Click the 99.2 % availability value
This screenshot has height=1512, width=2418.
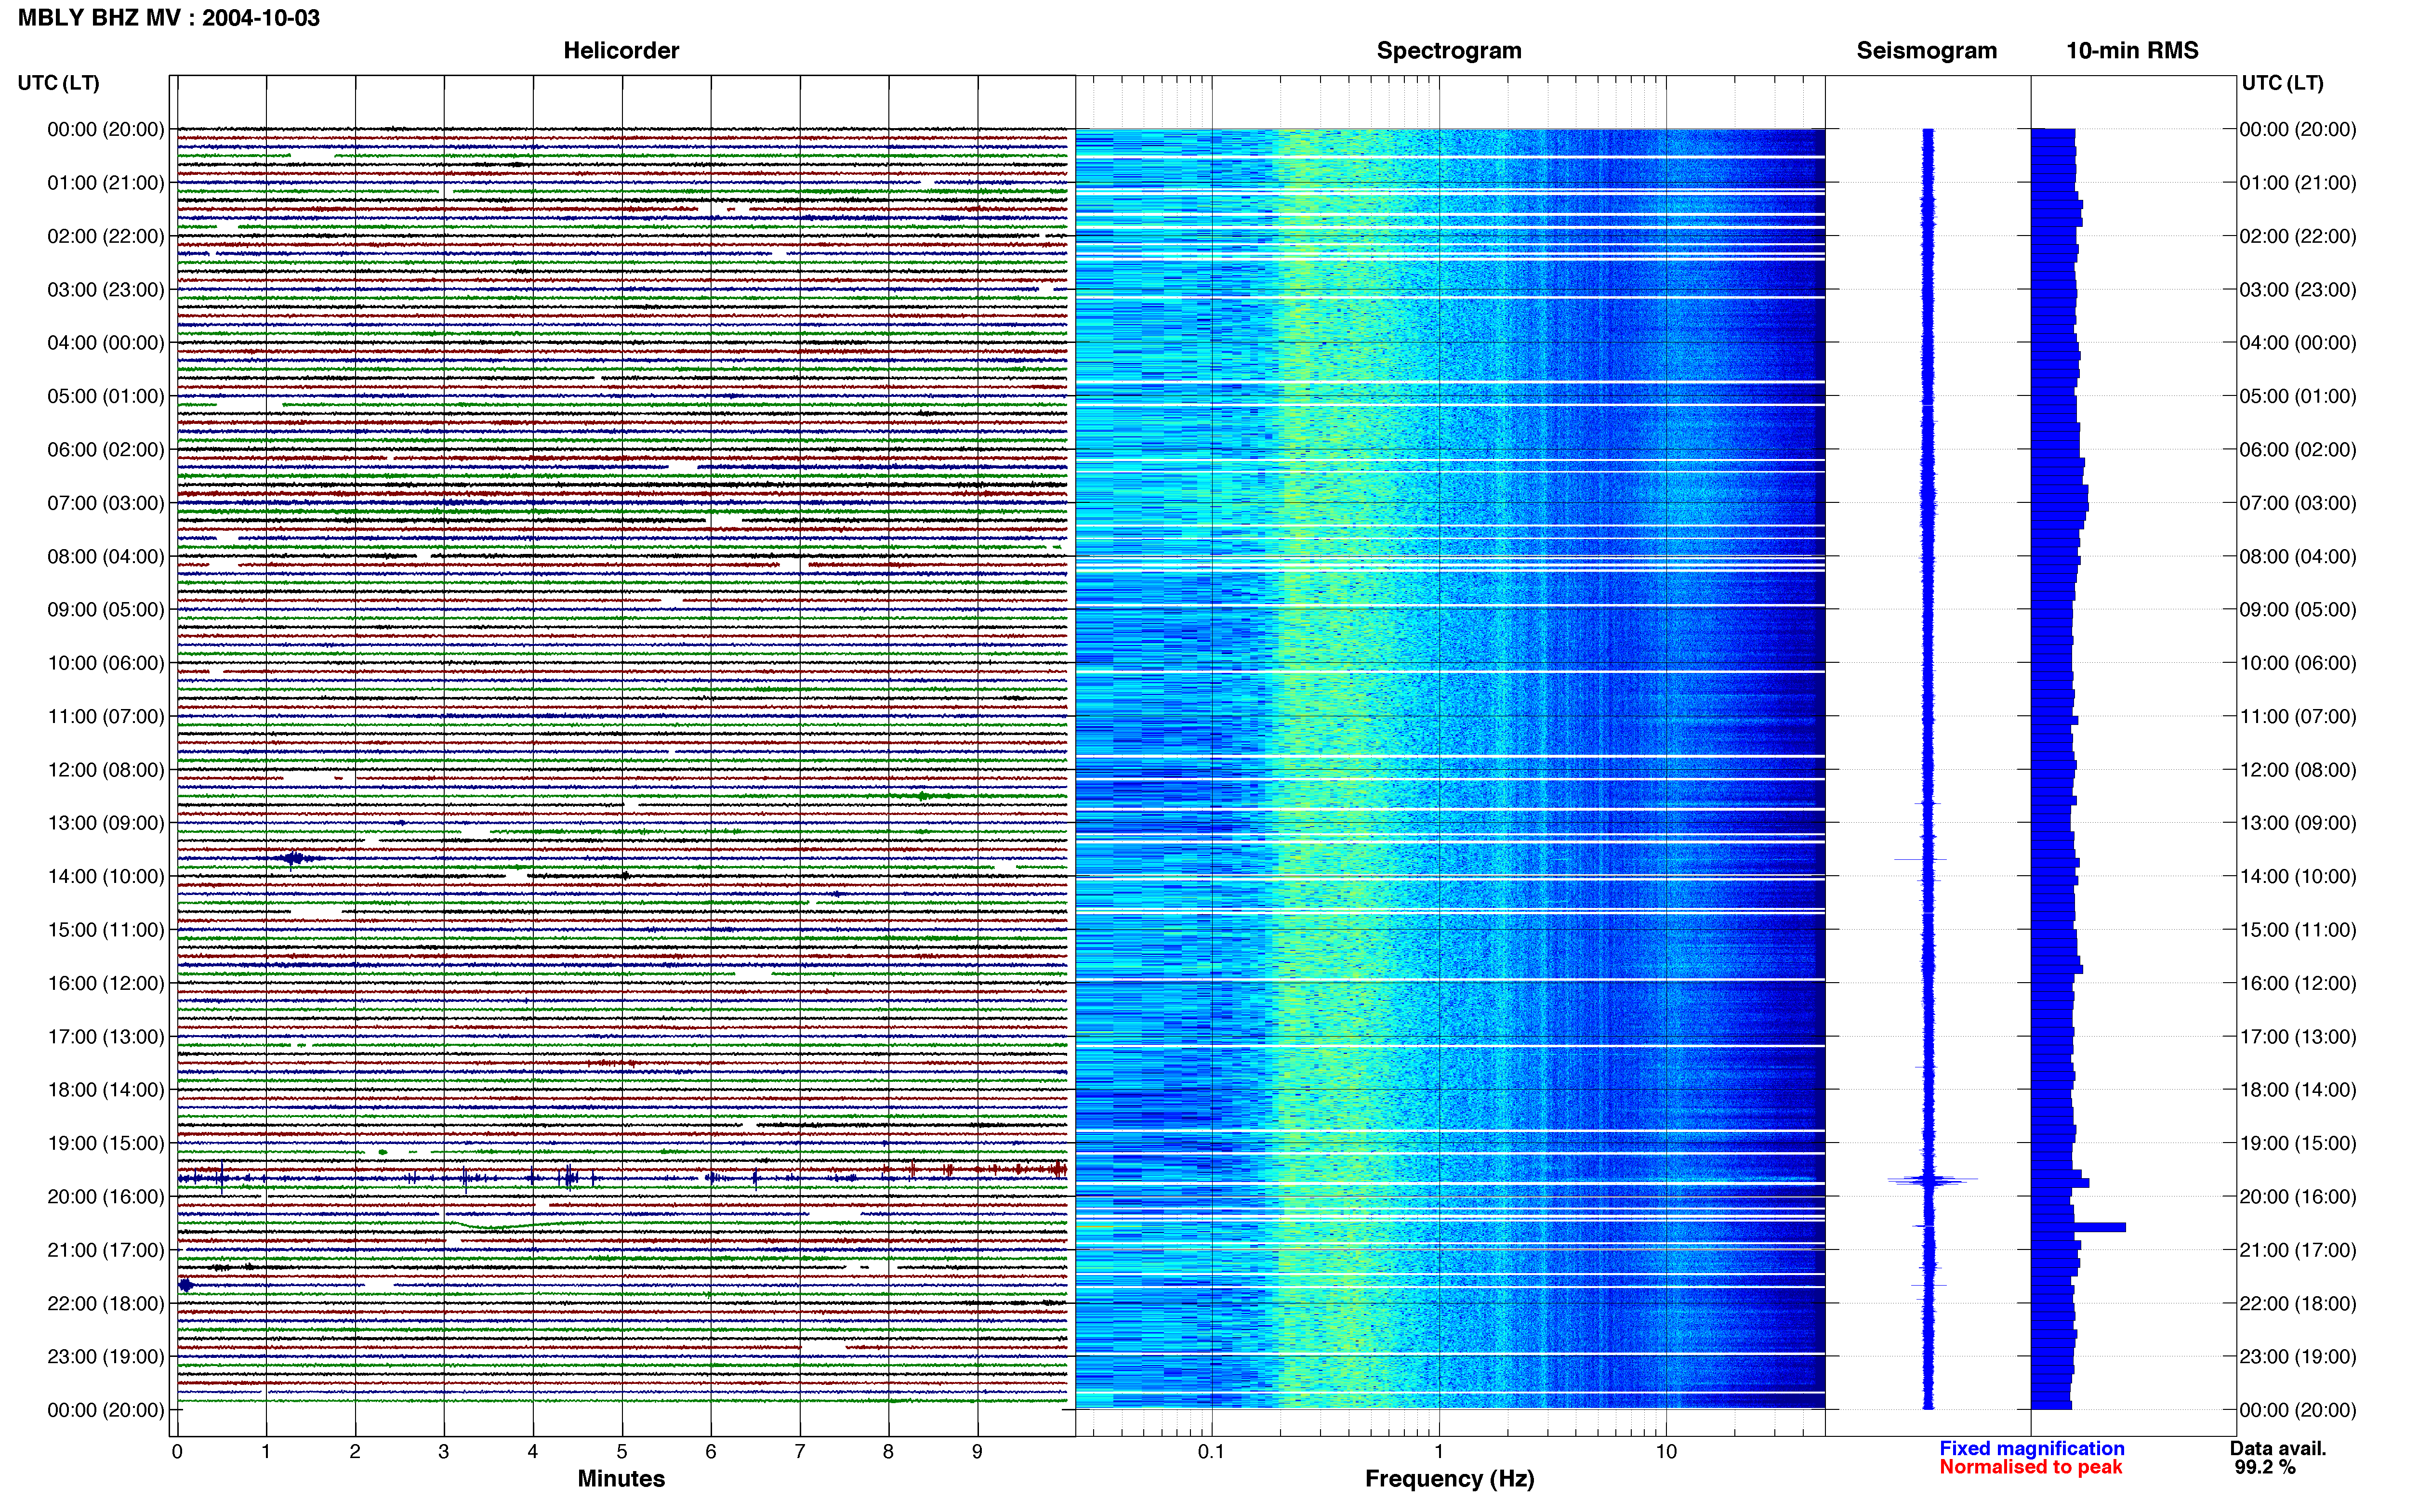[x=2265, y=1467]
